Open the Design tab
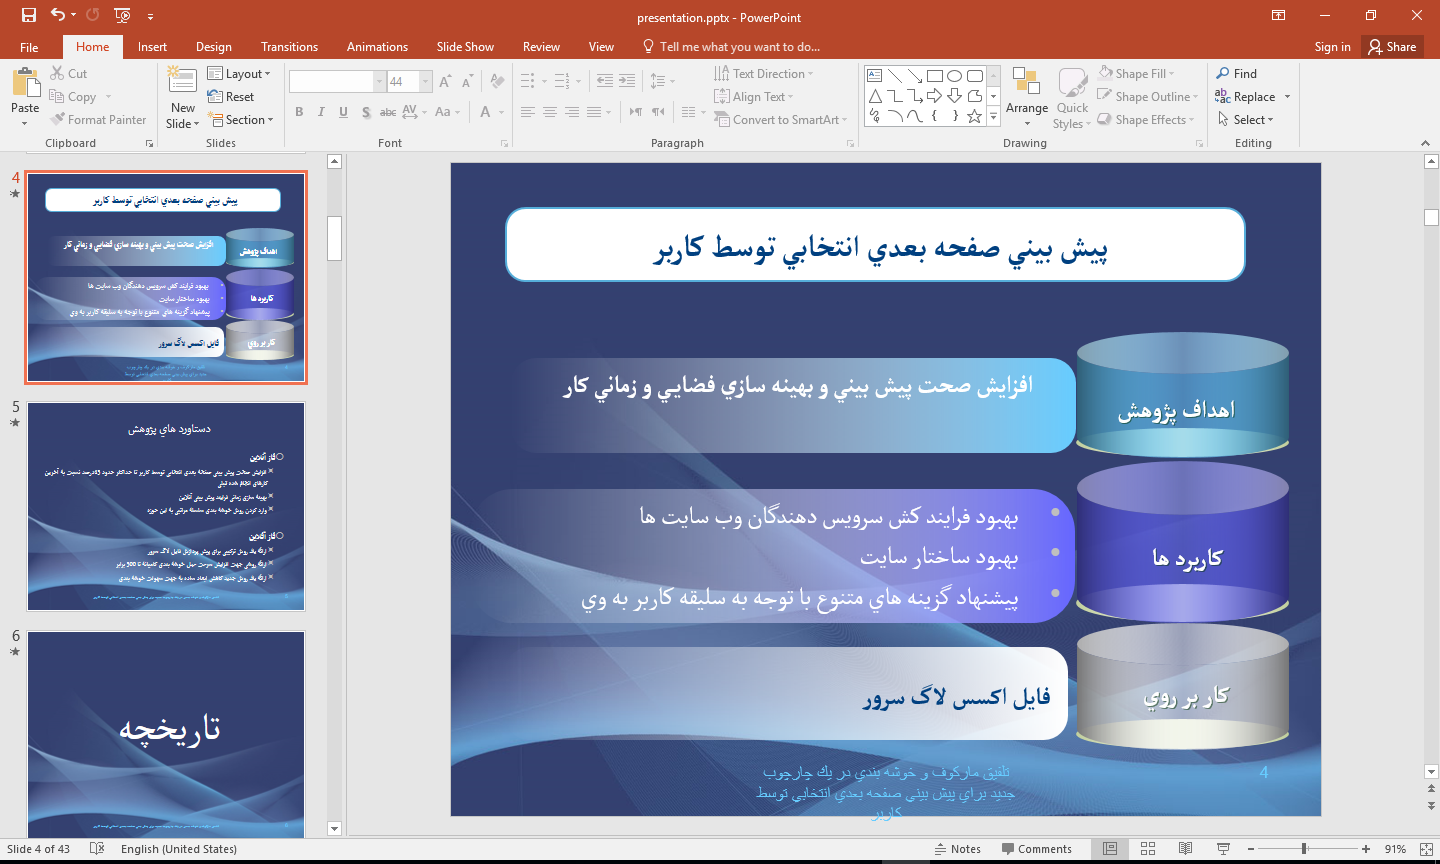1440x864 pixels. click(x=213, y=47)
